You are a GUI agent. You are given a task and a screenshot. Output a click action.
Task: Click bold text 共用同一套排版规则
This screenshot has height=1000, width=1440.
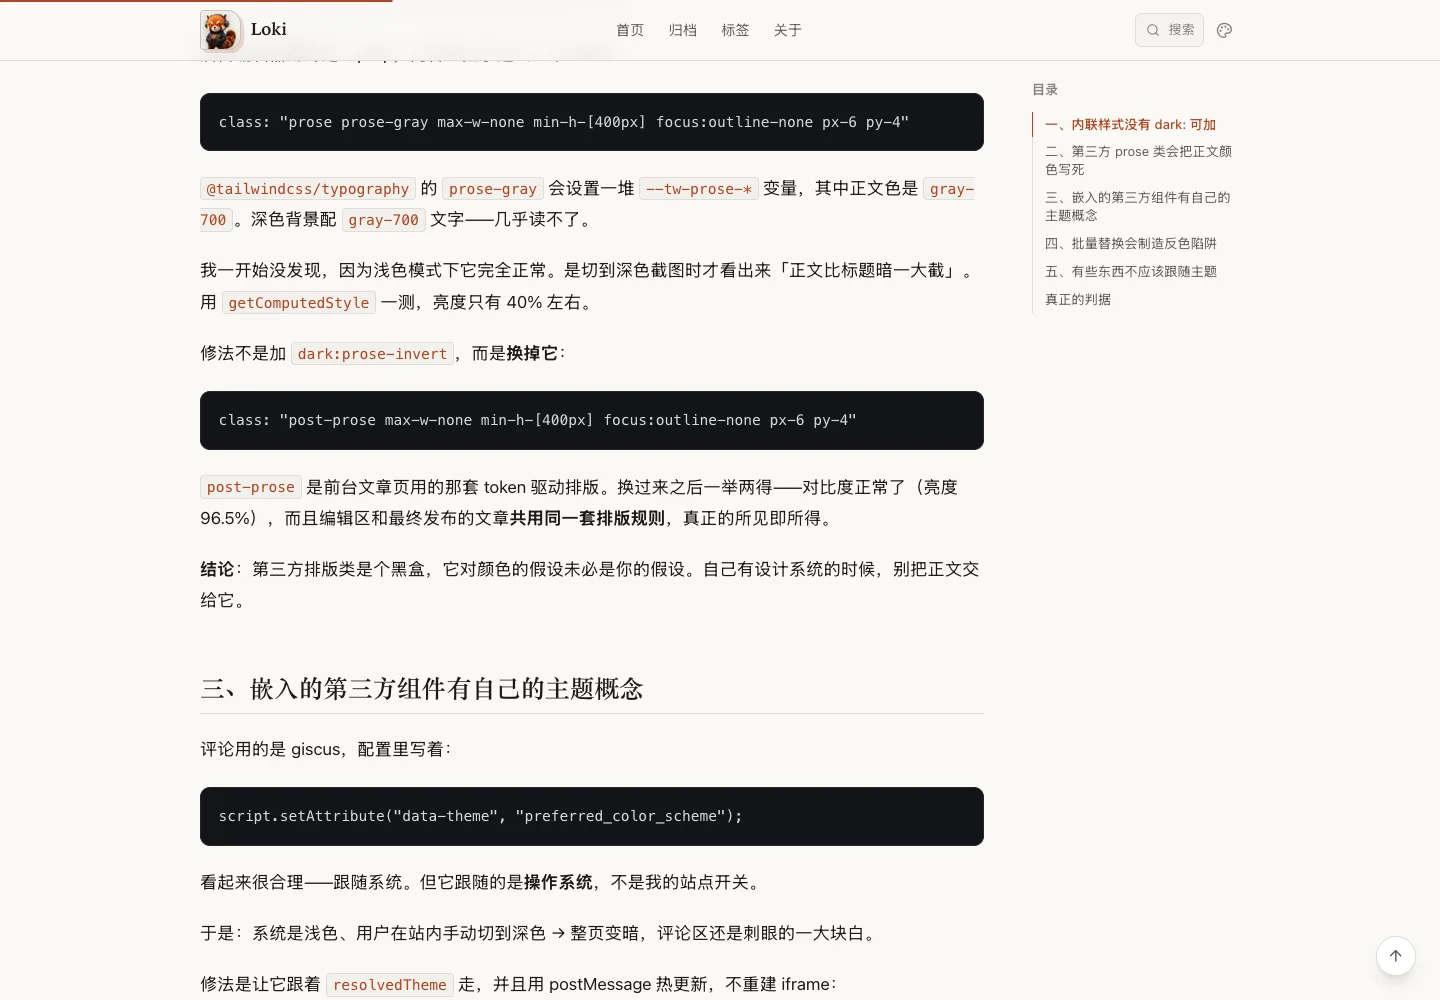pos(587,518)
